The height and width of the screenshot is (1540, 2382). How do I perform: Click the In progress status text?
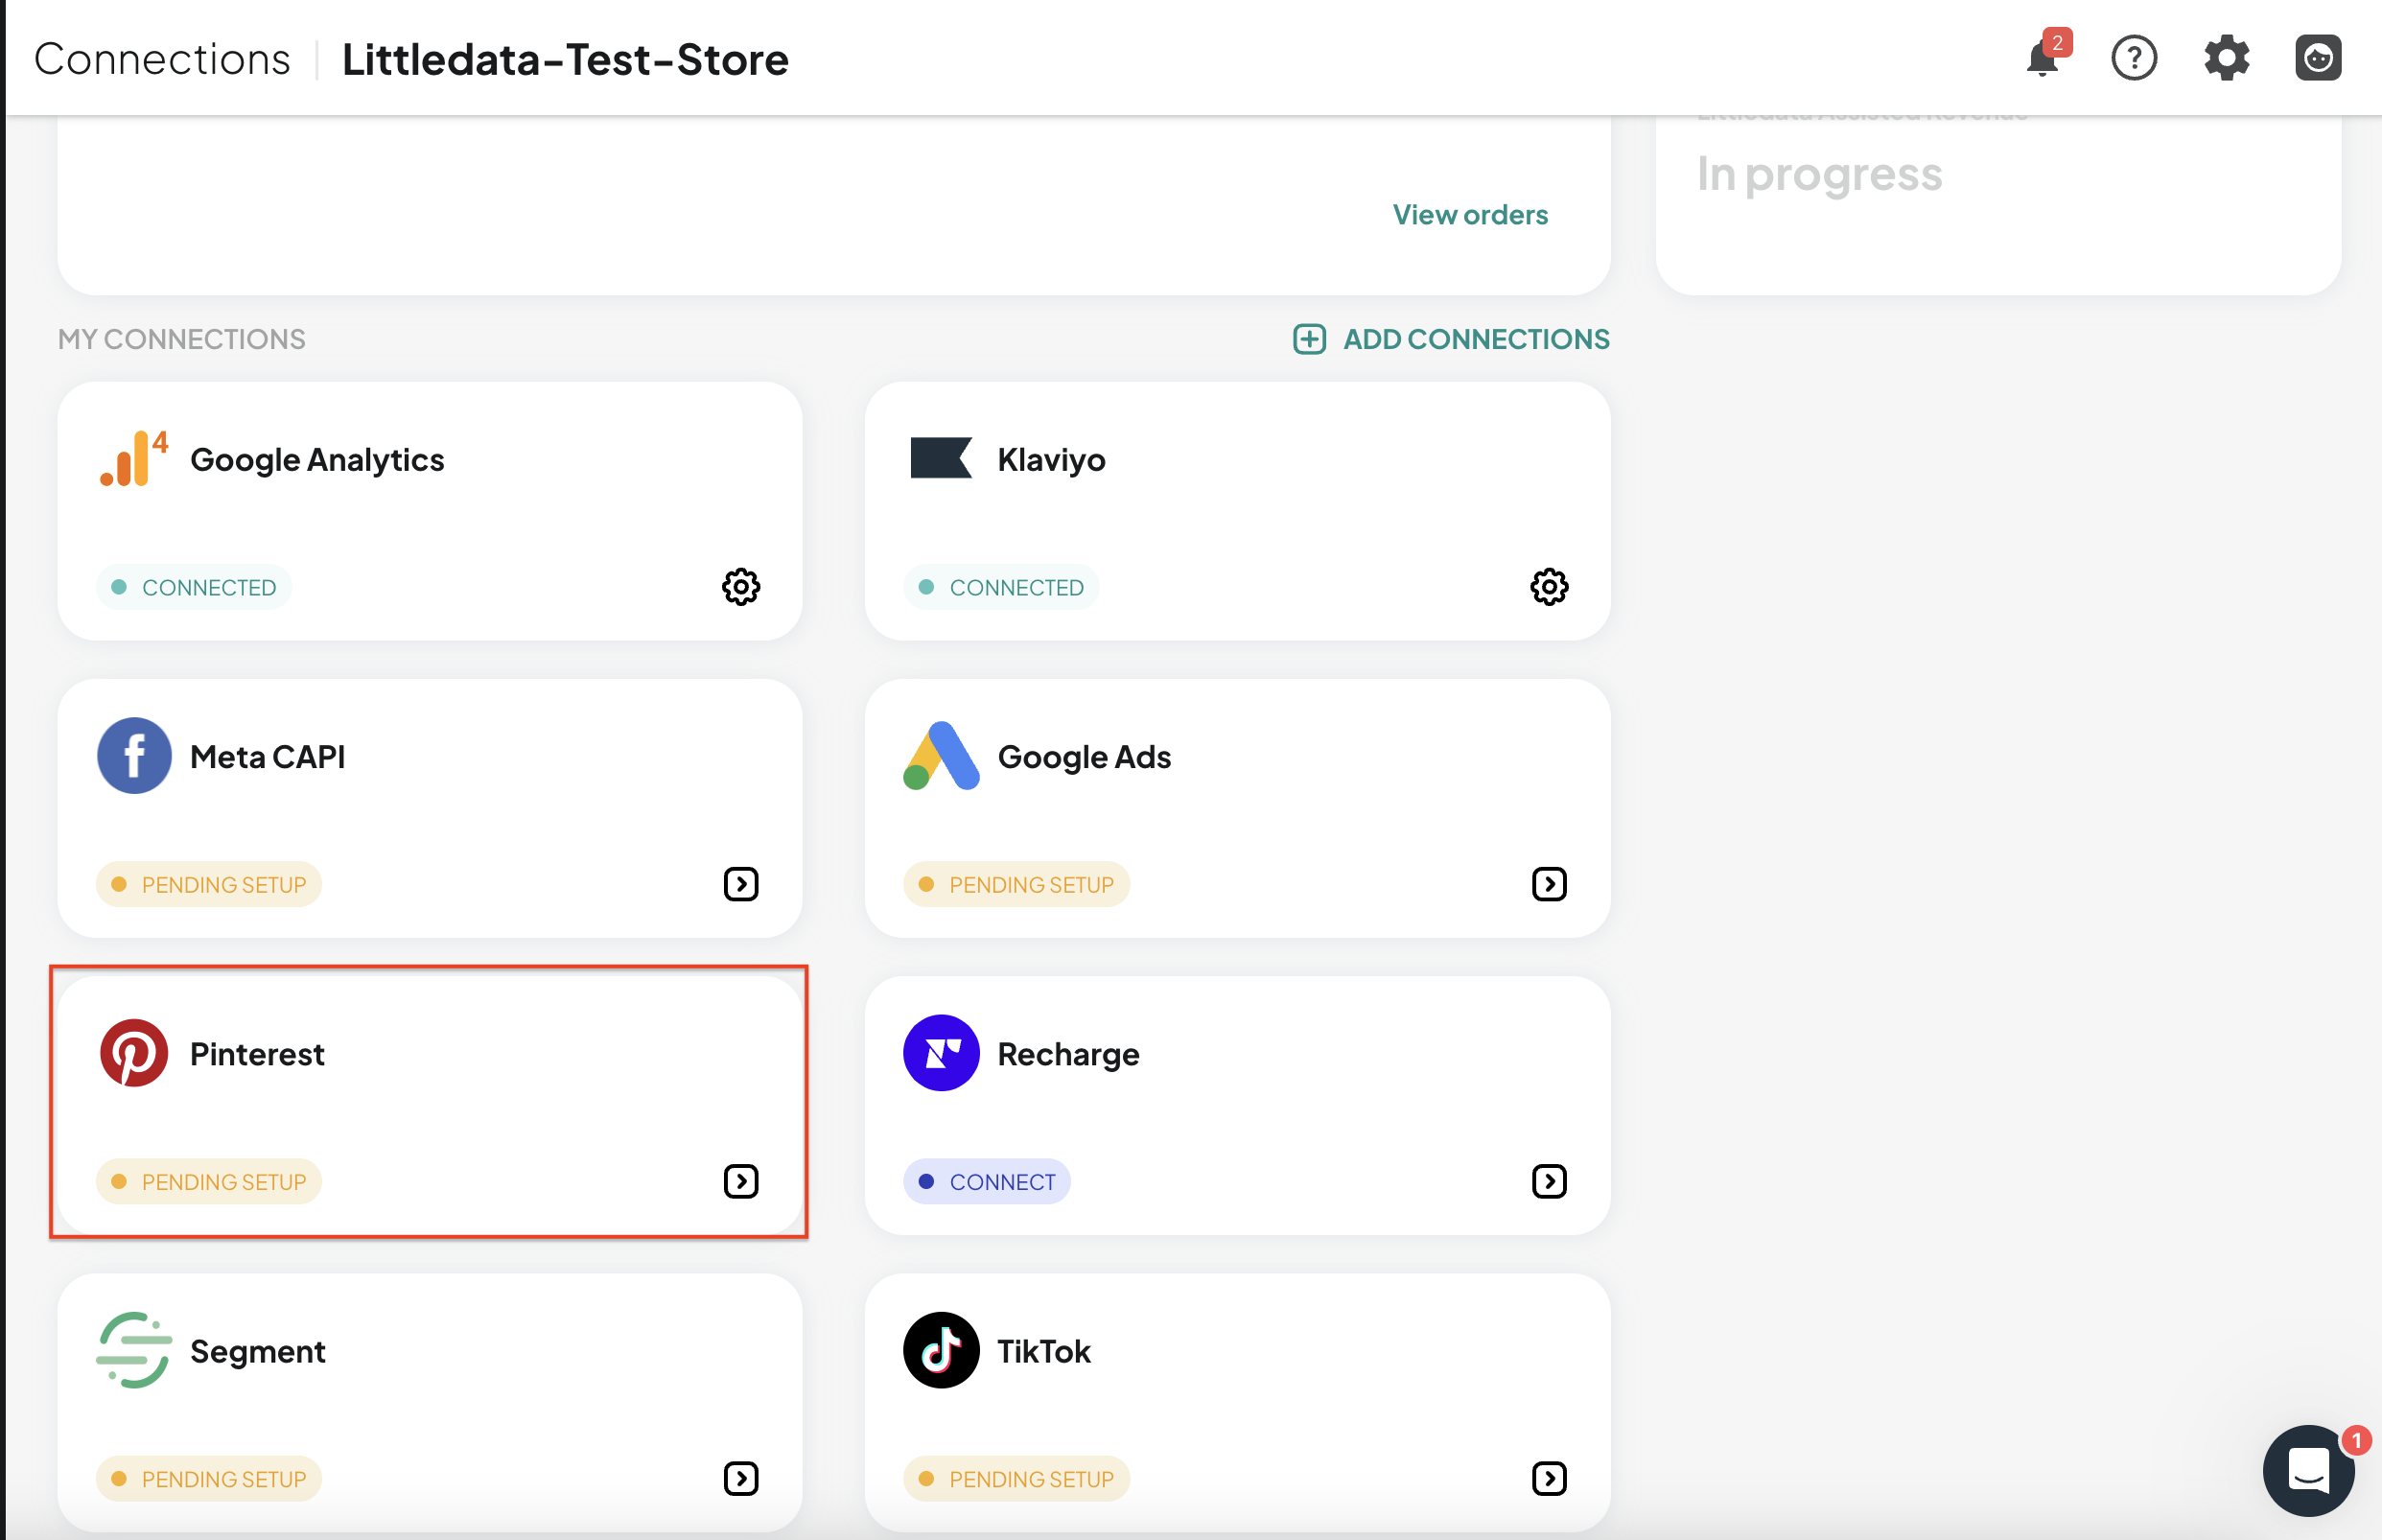tap(1820, 174)
